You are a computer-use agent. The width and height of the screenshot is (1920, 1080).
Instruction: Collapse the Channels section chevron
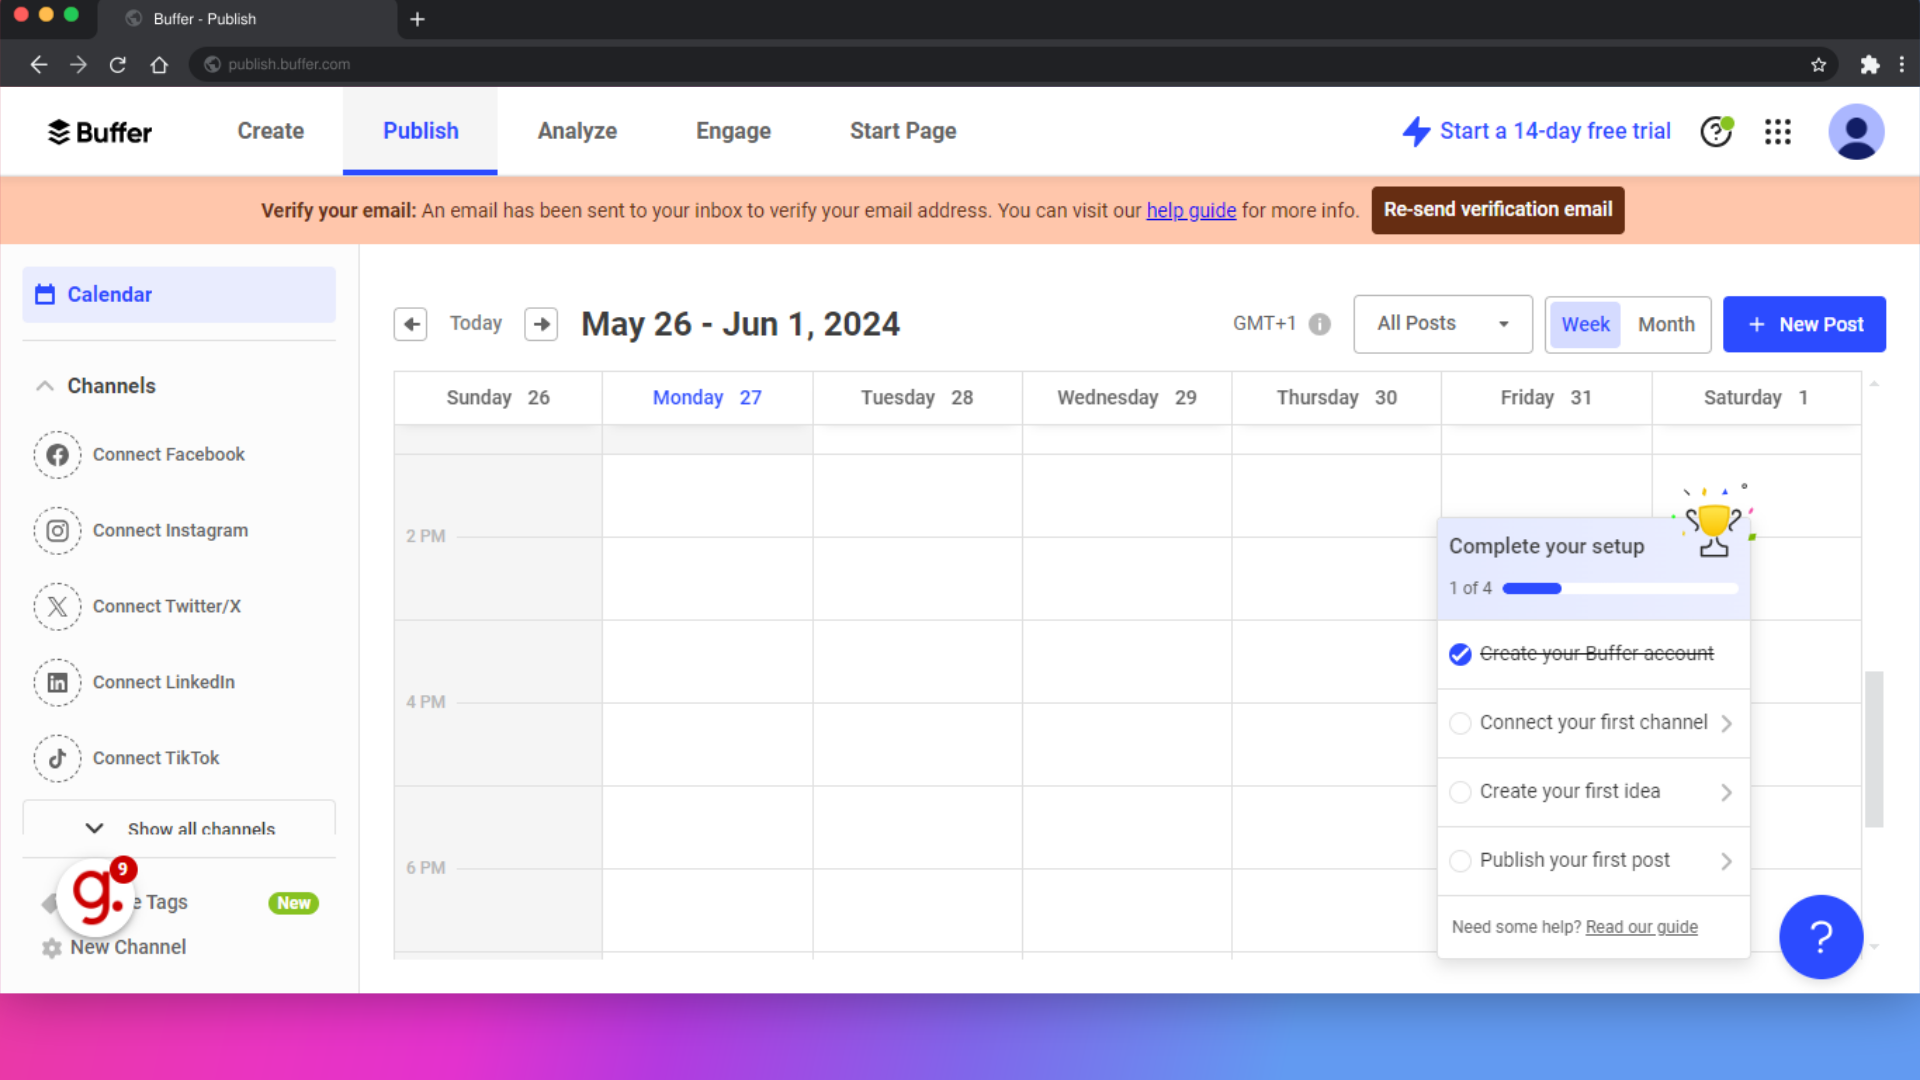click(x=45, y=386)
